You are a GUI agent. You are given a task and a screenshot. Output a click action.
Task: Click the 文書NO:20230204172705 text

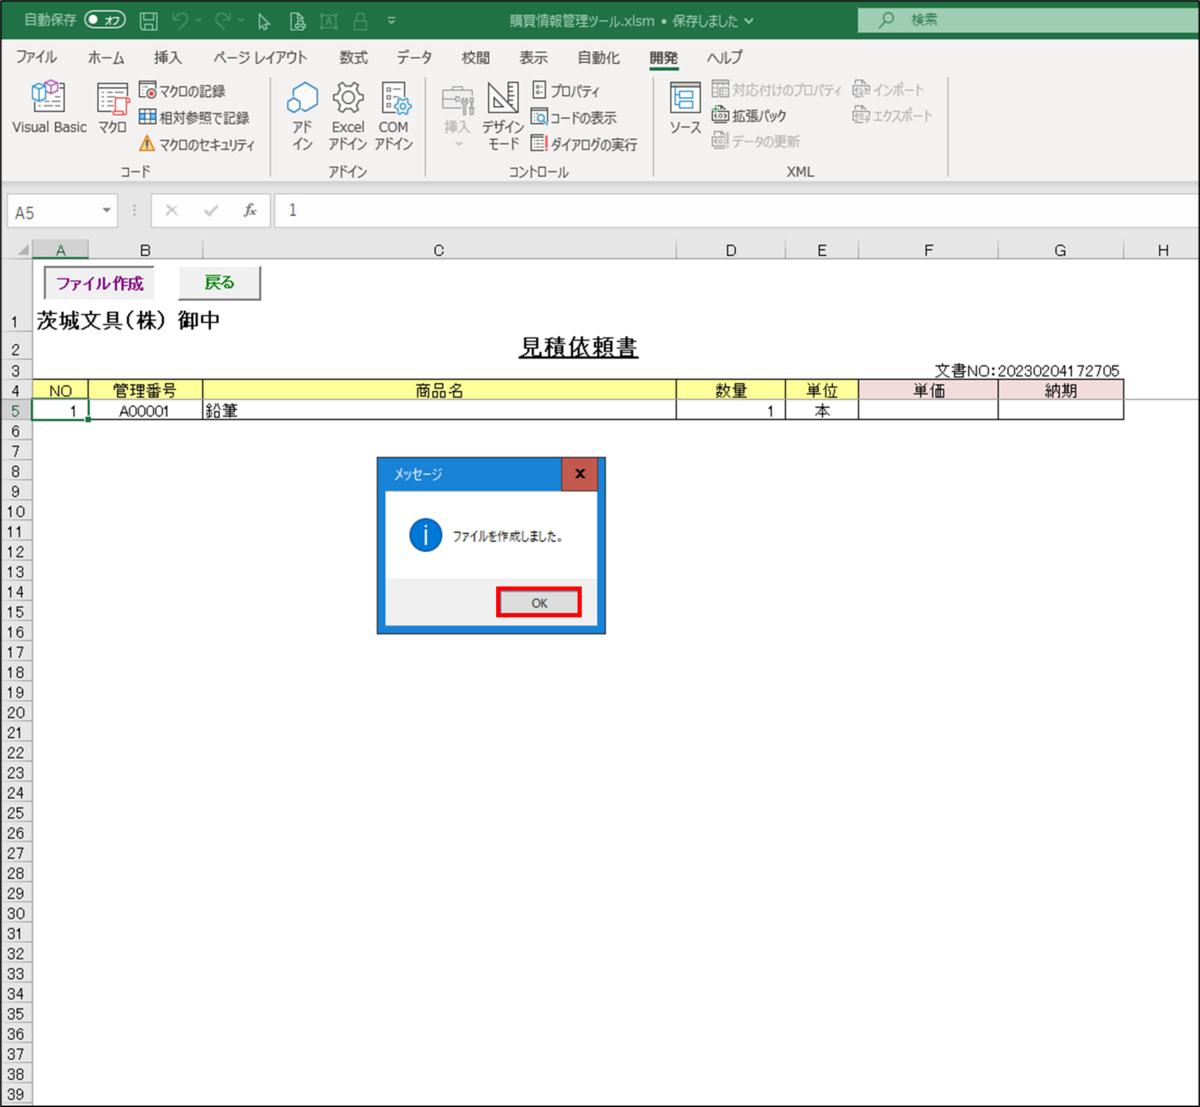click(x=1027, y=370)
